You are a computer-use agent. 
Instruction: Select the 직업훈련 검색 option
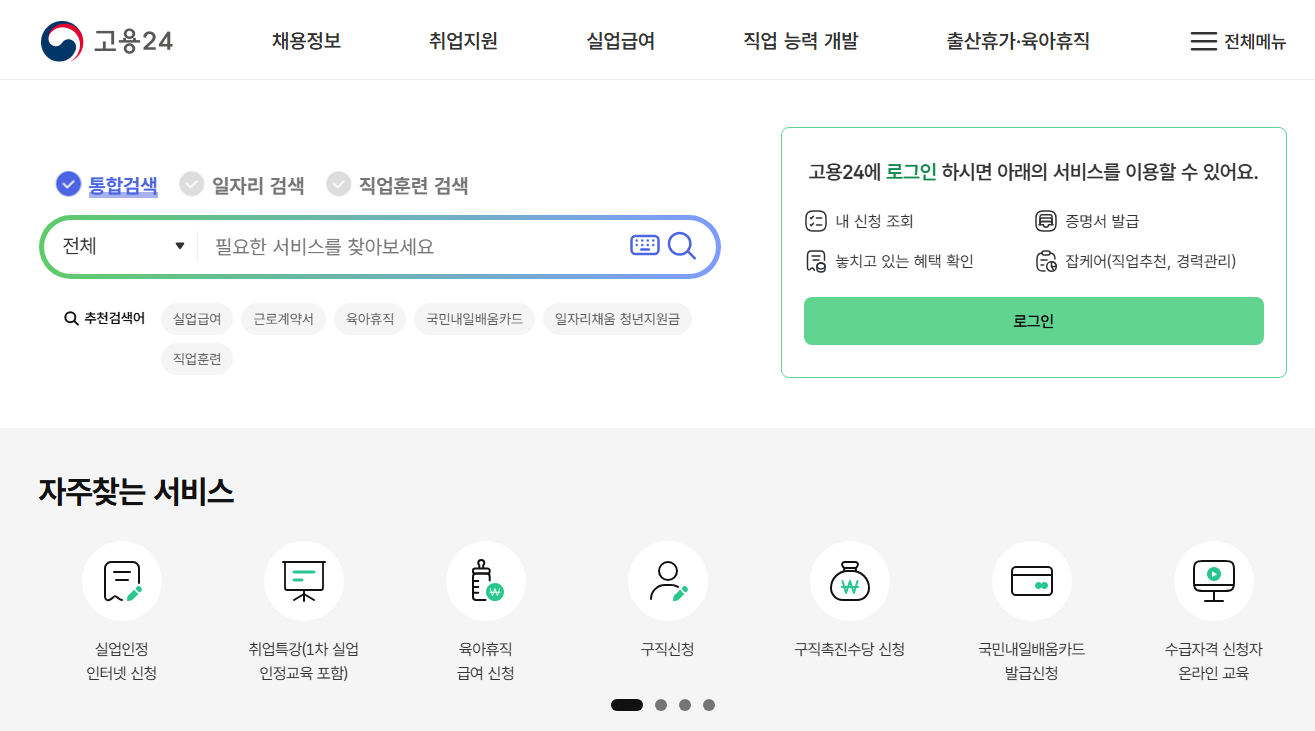pyautogui.click(x=398, y=185)
